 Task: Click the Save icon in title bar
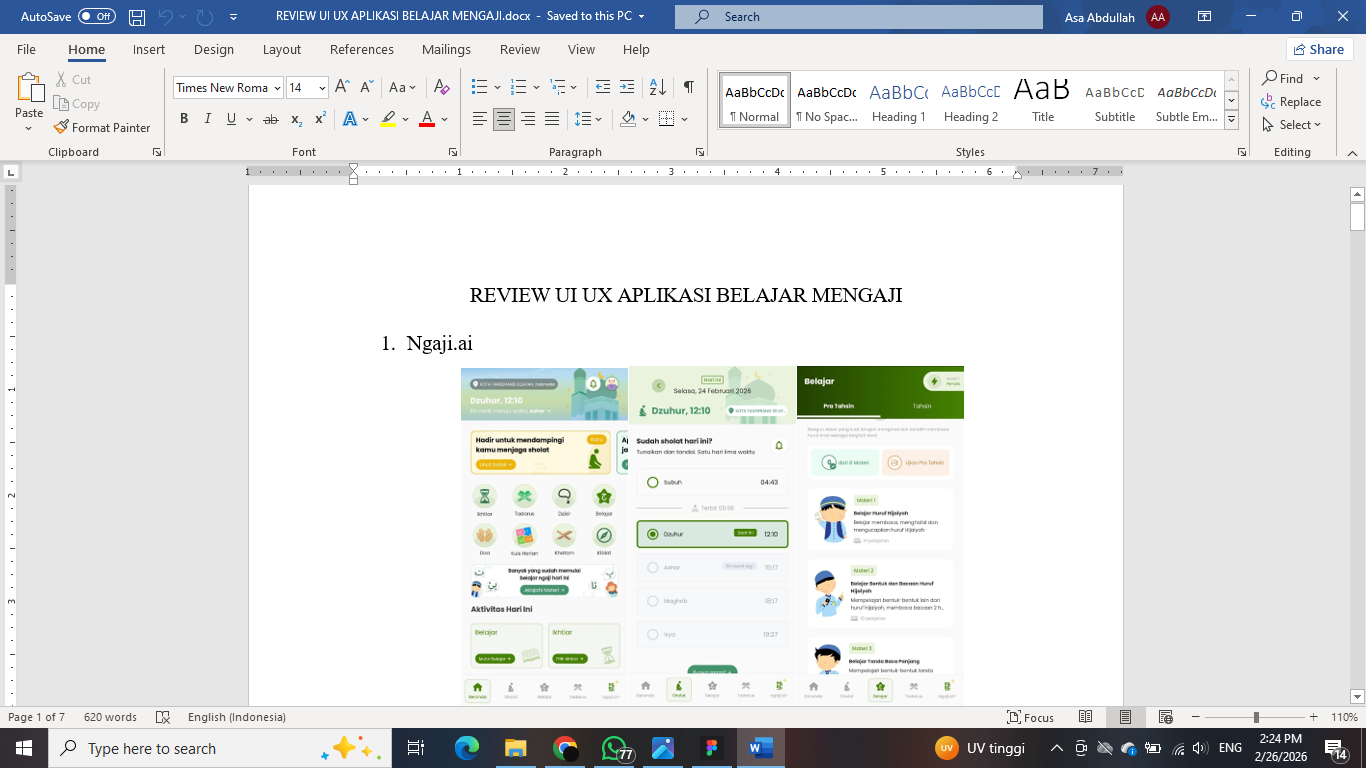(x=137, y=17)
